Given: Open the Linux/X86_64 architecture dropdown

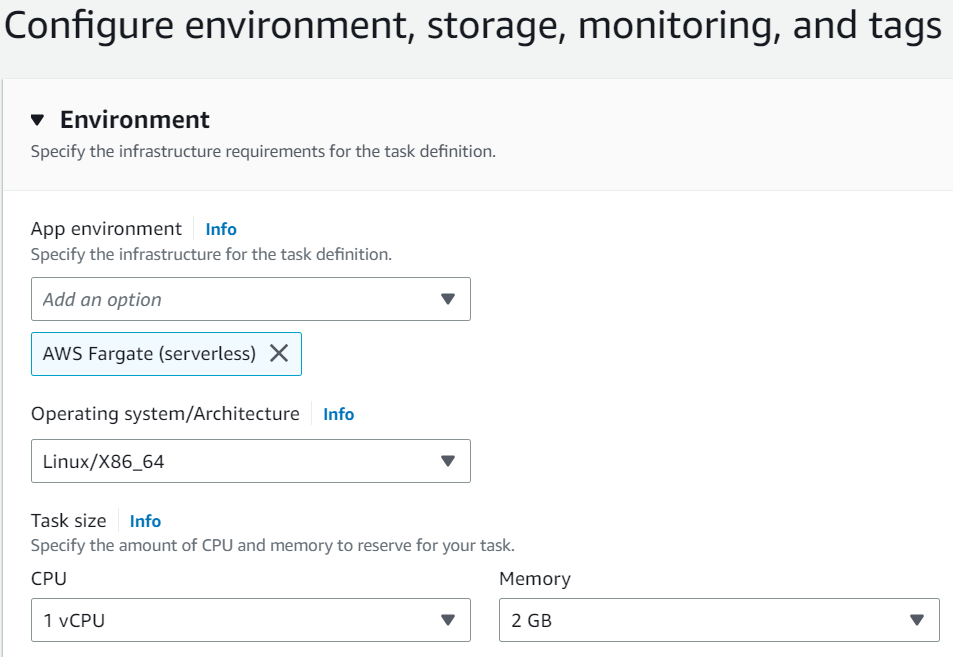Looking at the screenshot, I should click(x=250, y=461).
